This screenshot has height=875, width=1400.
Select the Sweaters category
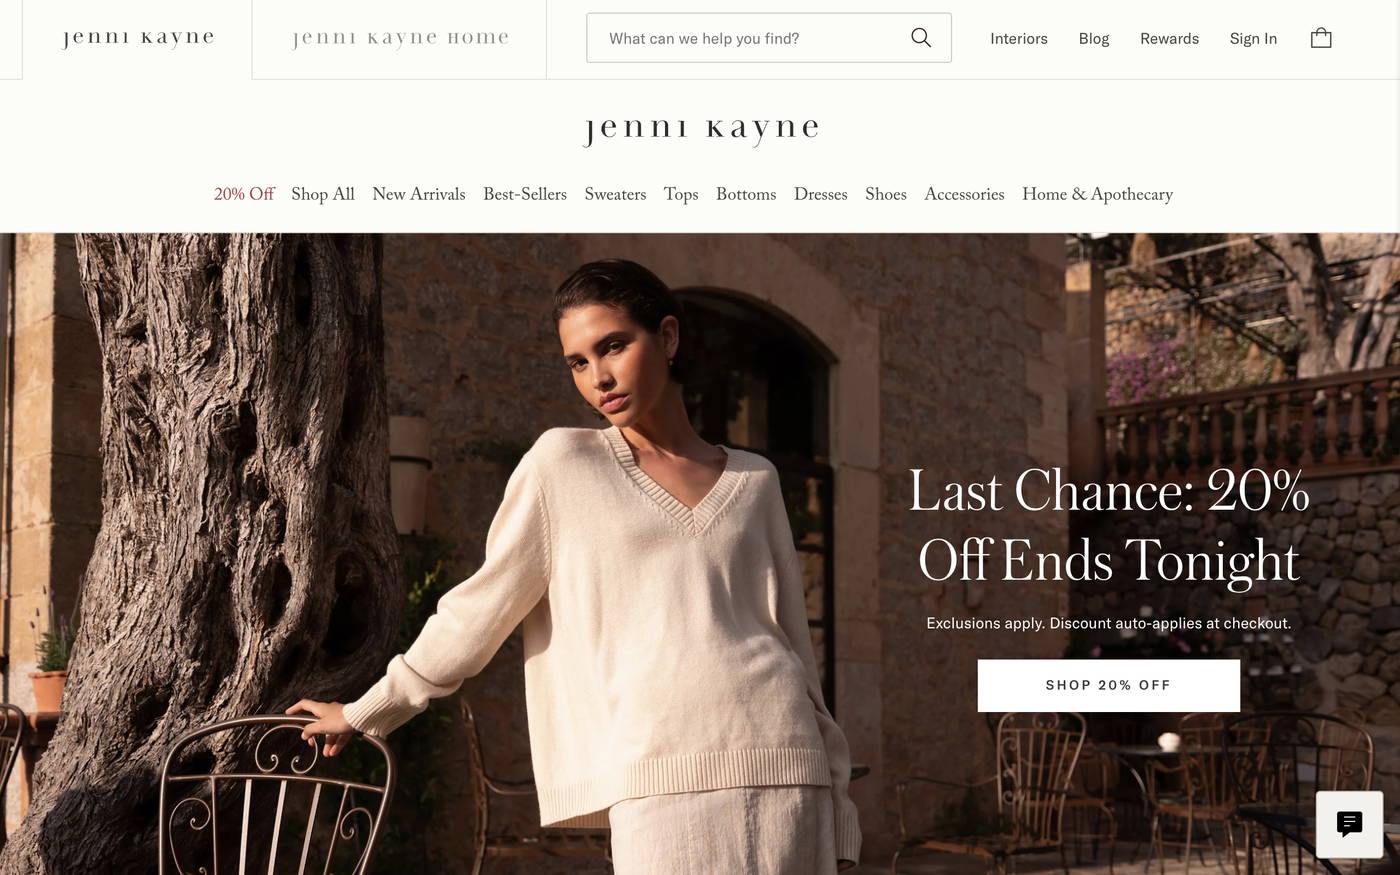pyautogui.click(x=615, y=194)
